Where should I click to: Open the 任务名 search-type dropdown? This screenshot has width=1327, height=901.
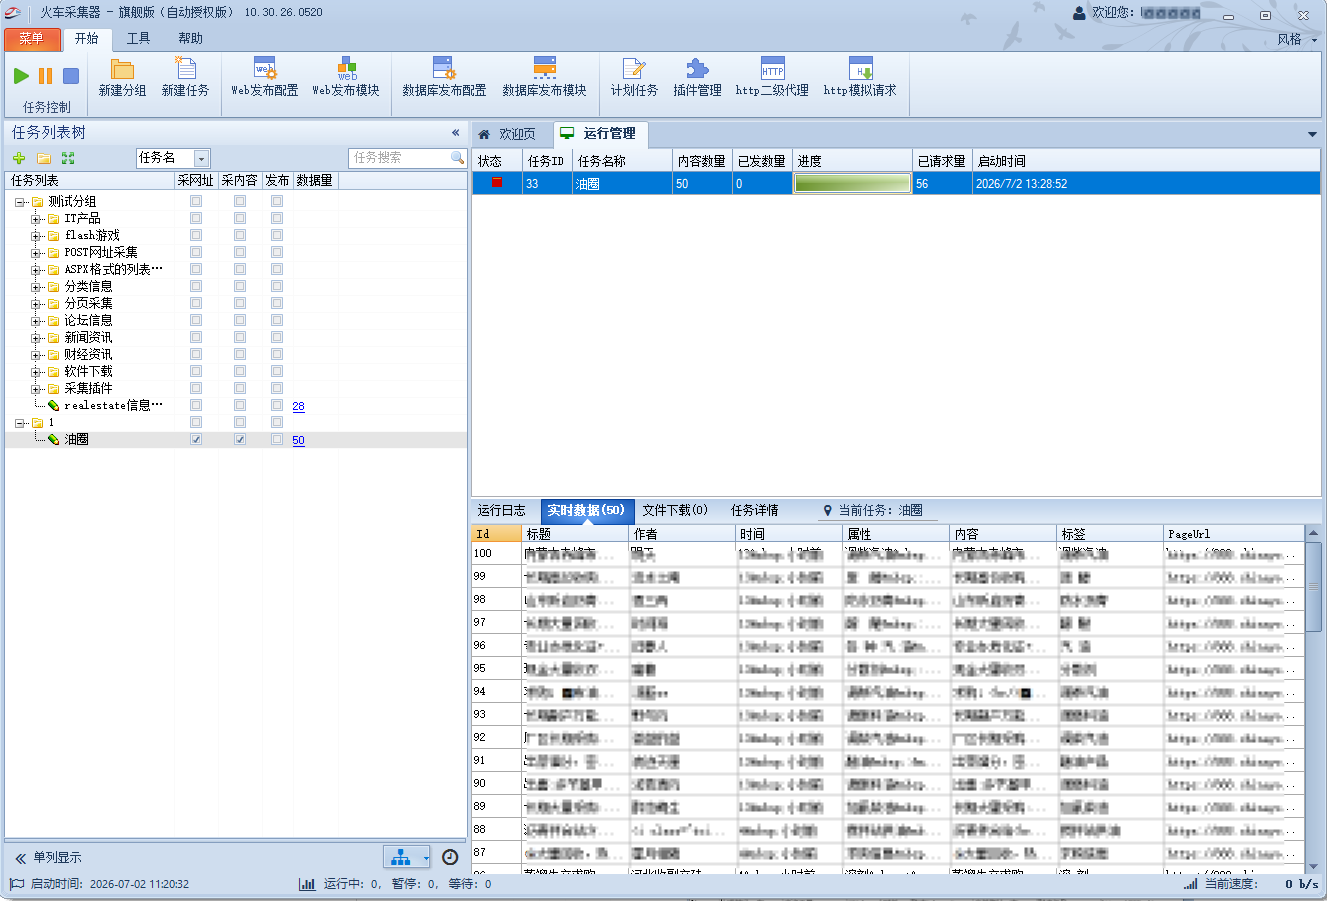[x=202, y=158]
